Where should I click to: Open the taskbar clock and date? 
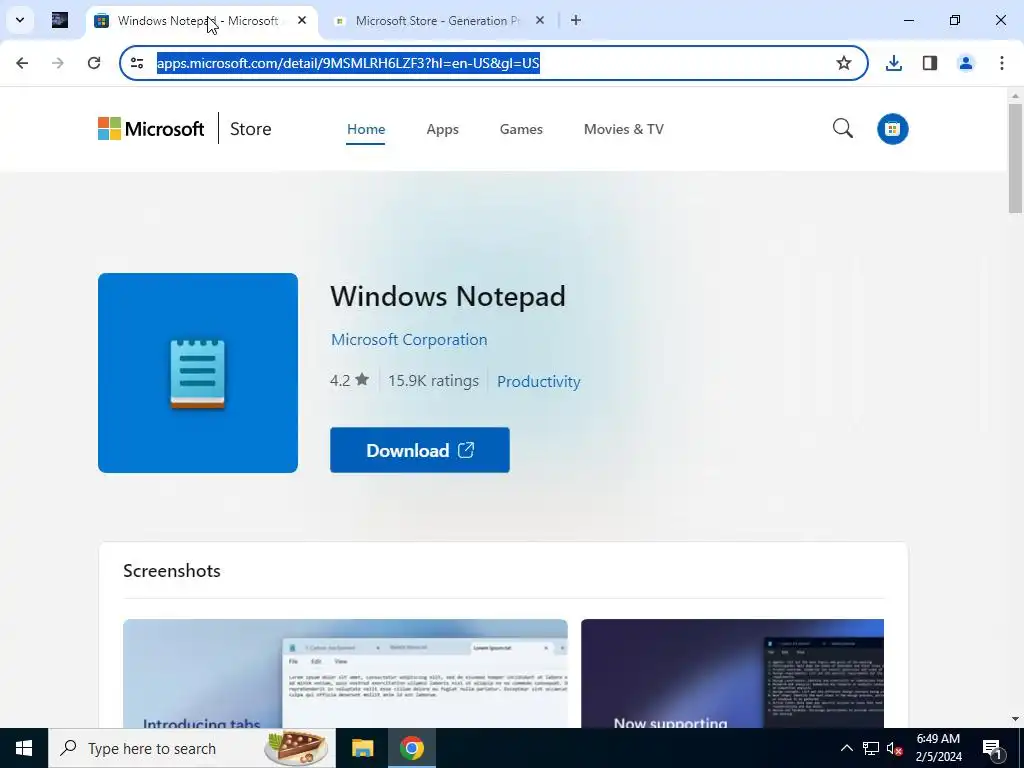[938, 748]
